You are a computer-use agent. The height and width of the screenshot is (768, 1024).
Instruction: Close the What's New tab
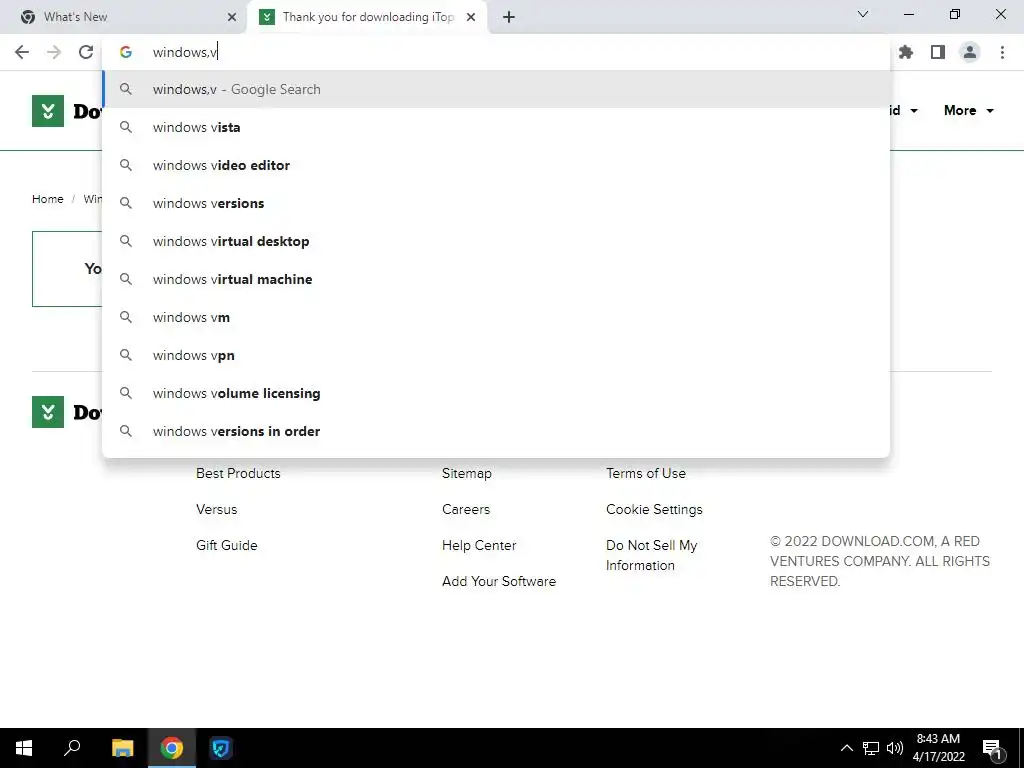point(232,17)
